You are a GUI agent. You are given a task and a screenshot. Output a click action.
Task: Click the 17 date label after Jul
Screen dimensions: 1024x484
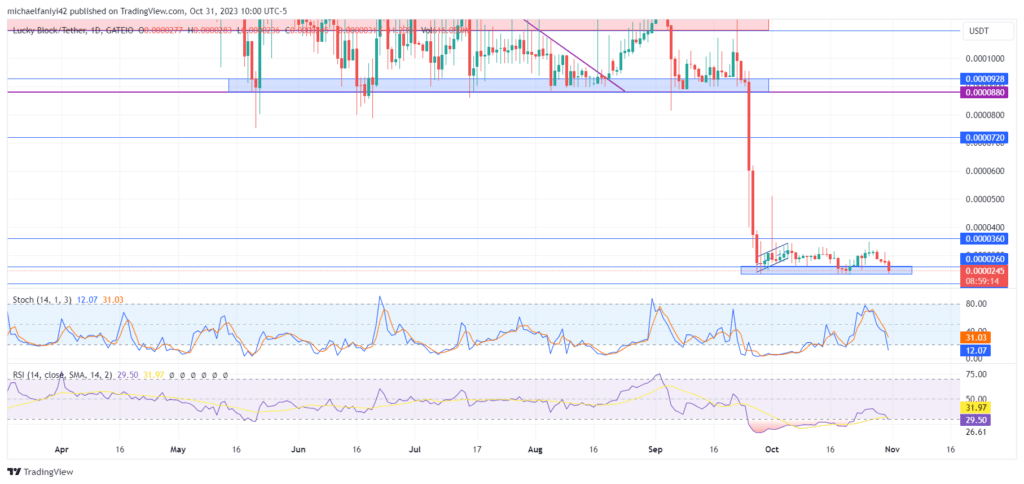point(477,450)
